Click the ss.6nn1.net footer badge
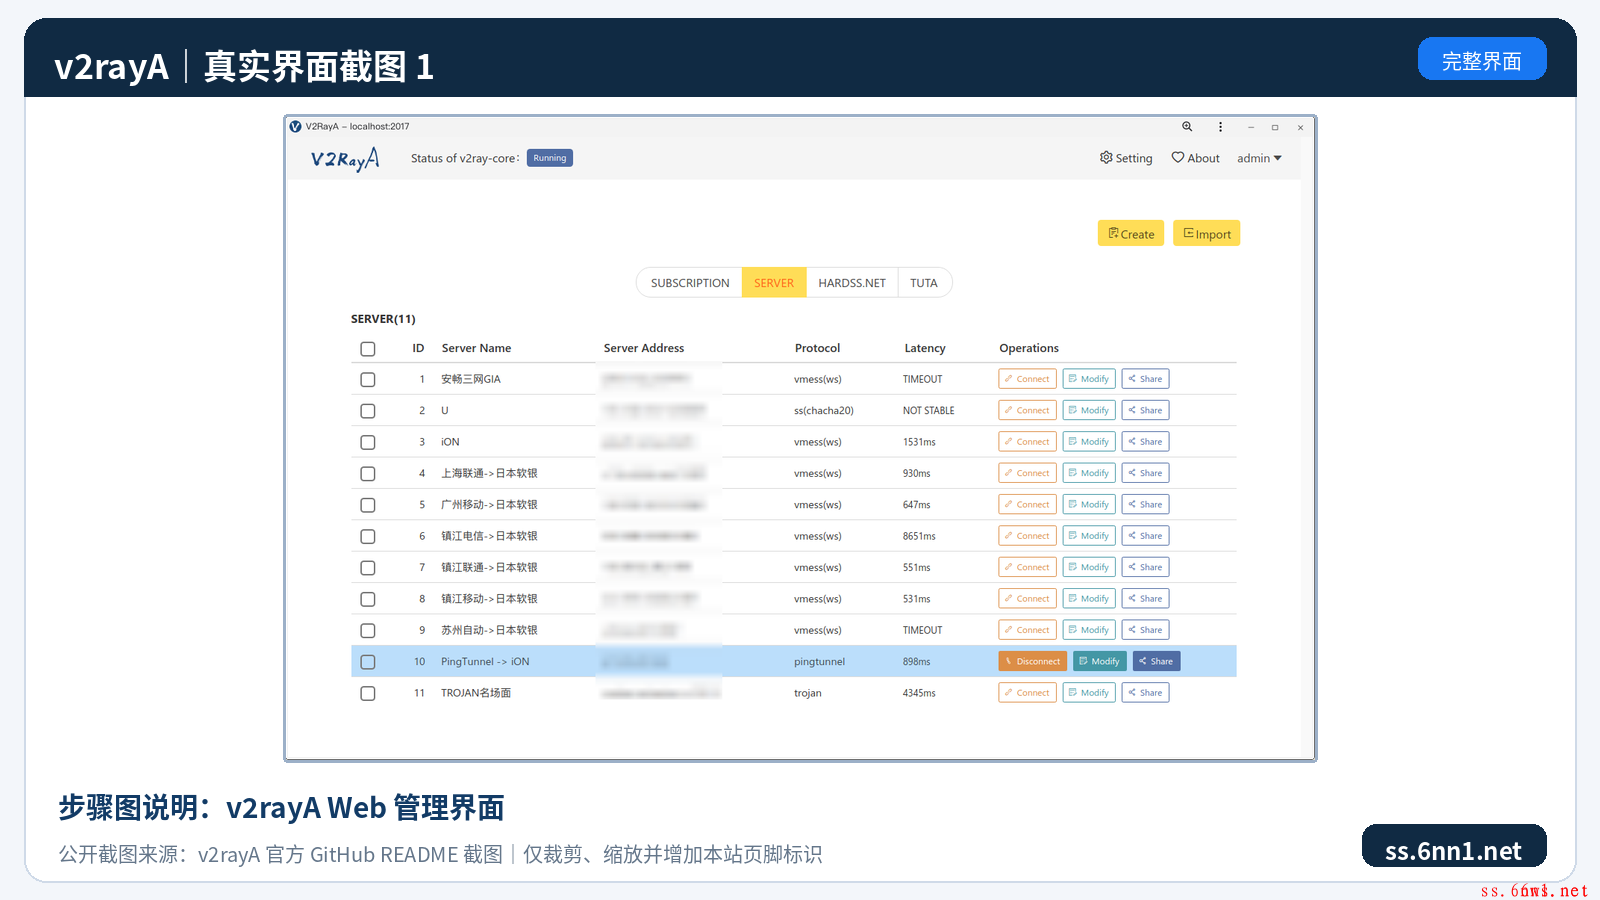 coord(1454,847)
